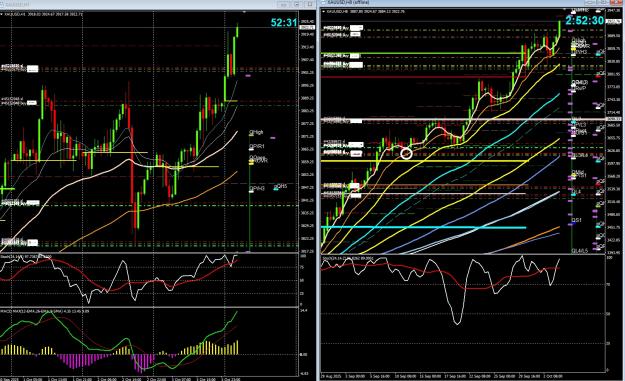This screenshot has width=625, height=381.
Task: Click the current price tag on left price scale
Action: [307, 27]
